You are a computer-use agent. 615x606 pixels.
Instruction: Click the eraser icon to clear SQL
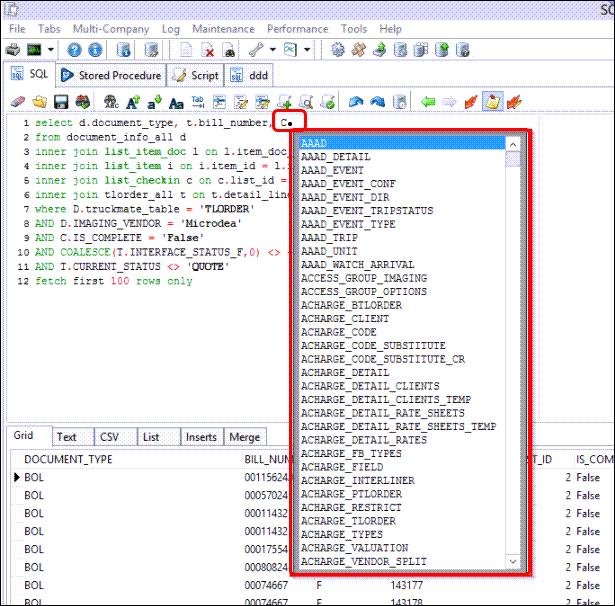pos(17,102)
